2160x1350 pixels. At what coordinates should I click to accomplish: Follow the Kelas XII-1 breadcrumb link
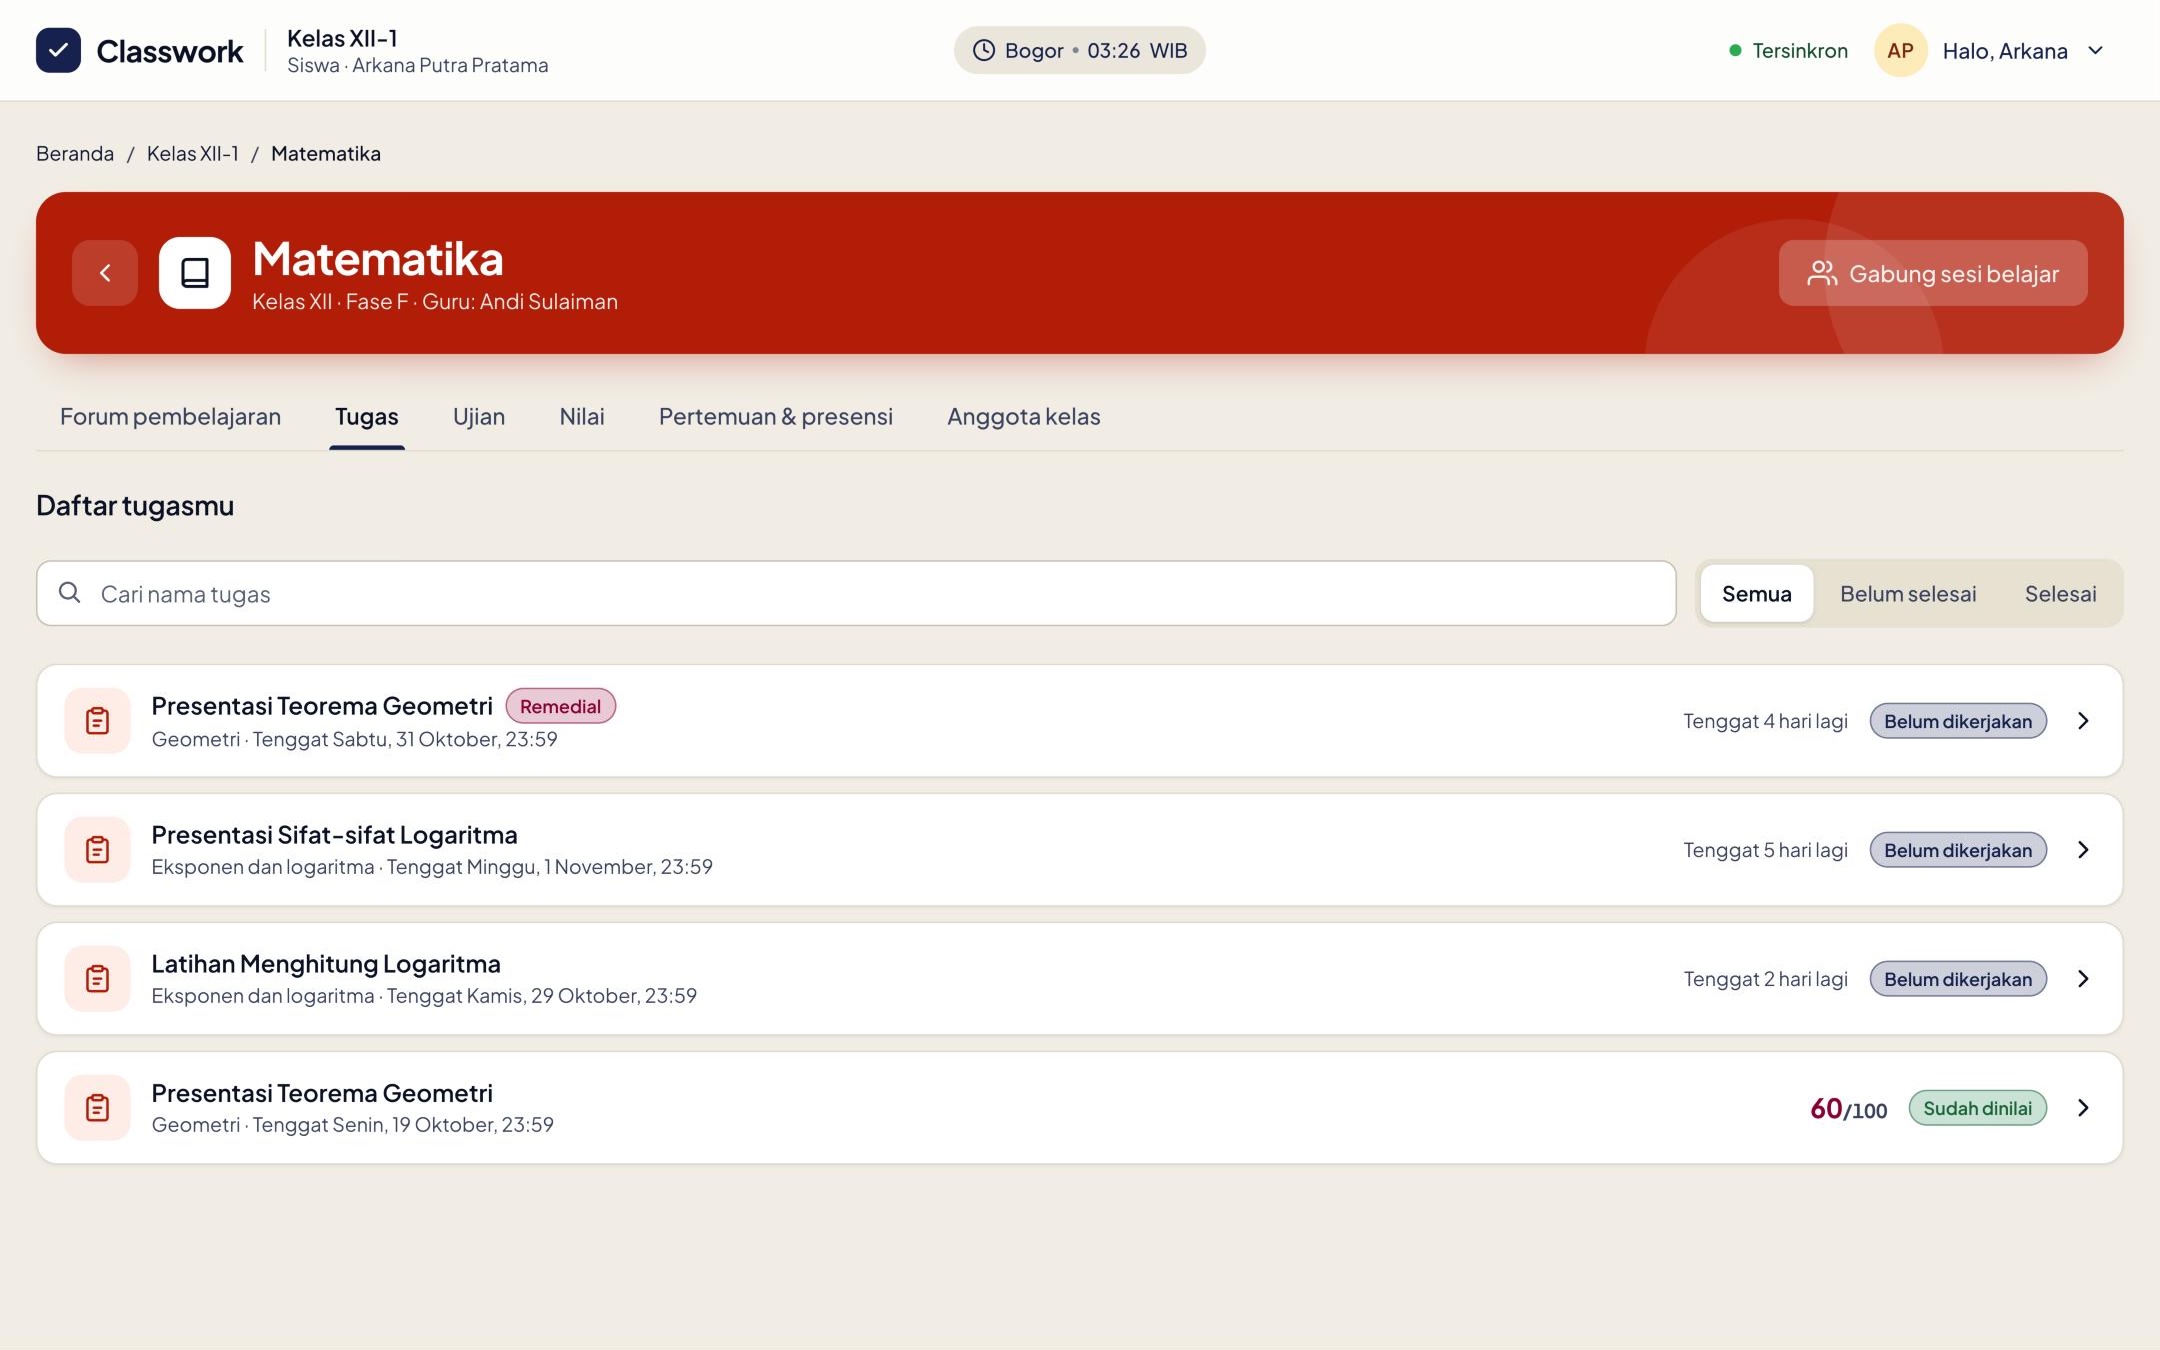[x=193, y=153]
